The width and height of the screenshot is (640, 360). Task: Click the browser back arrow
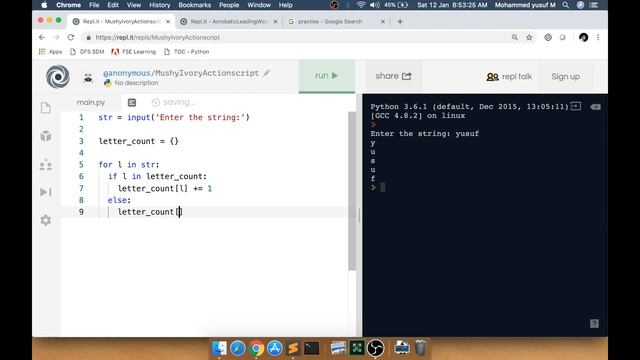(x=42, y=37)
